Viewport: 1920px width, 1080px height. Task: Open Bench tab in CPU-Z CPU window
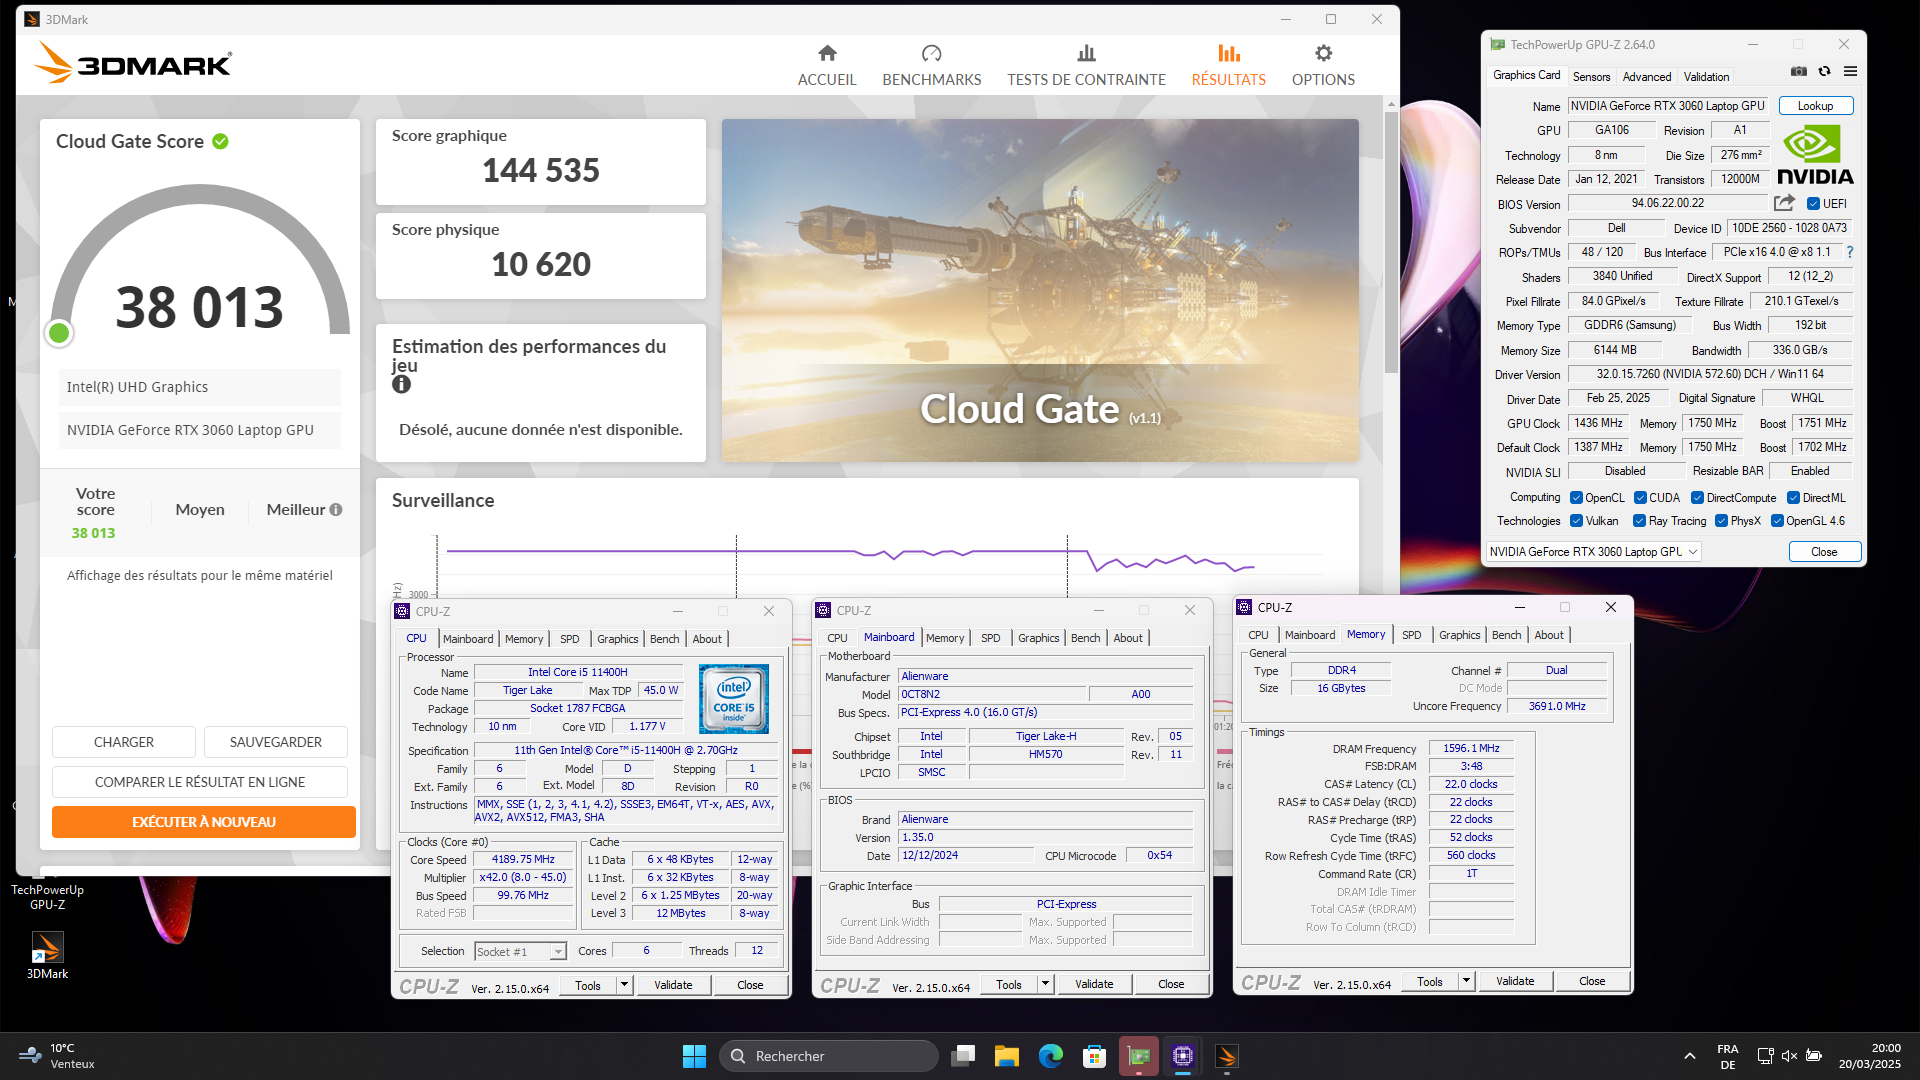tap(664, 639)
